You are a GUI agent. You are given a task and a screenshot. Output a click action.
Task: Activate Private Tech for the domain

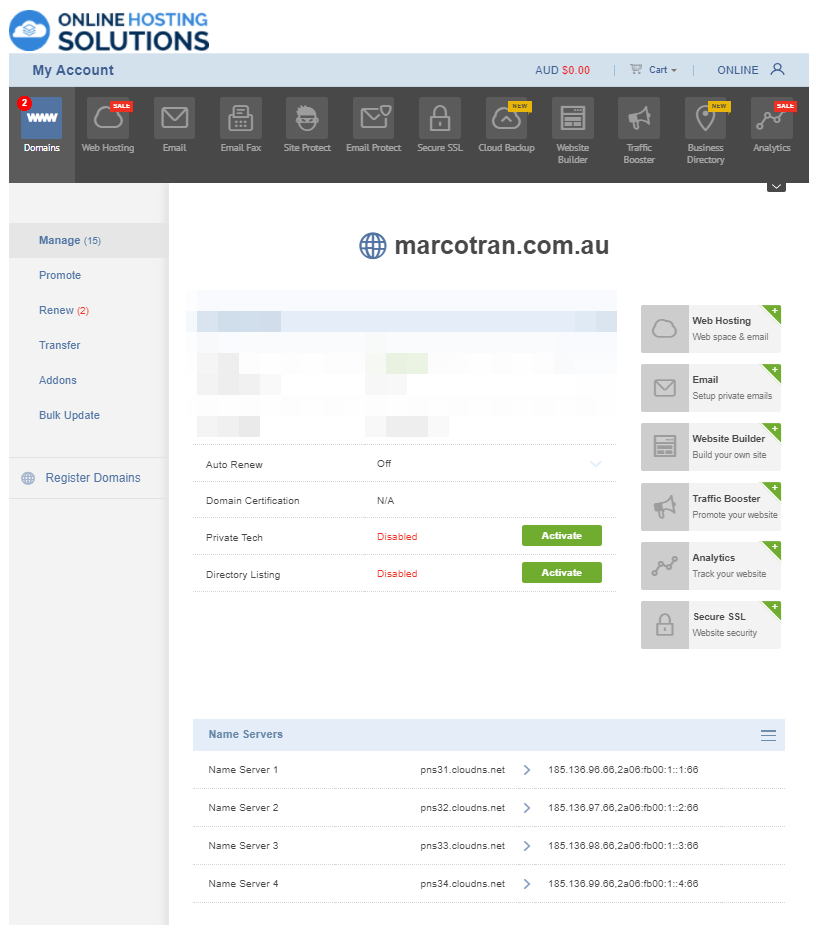pyautogui.click(x=561, y=535)
